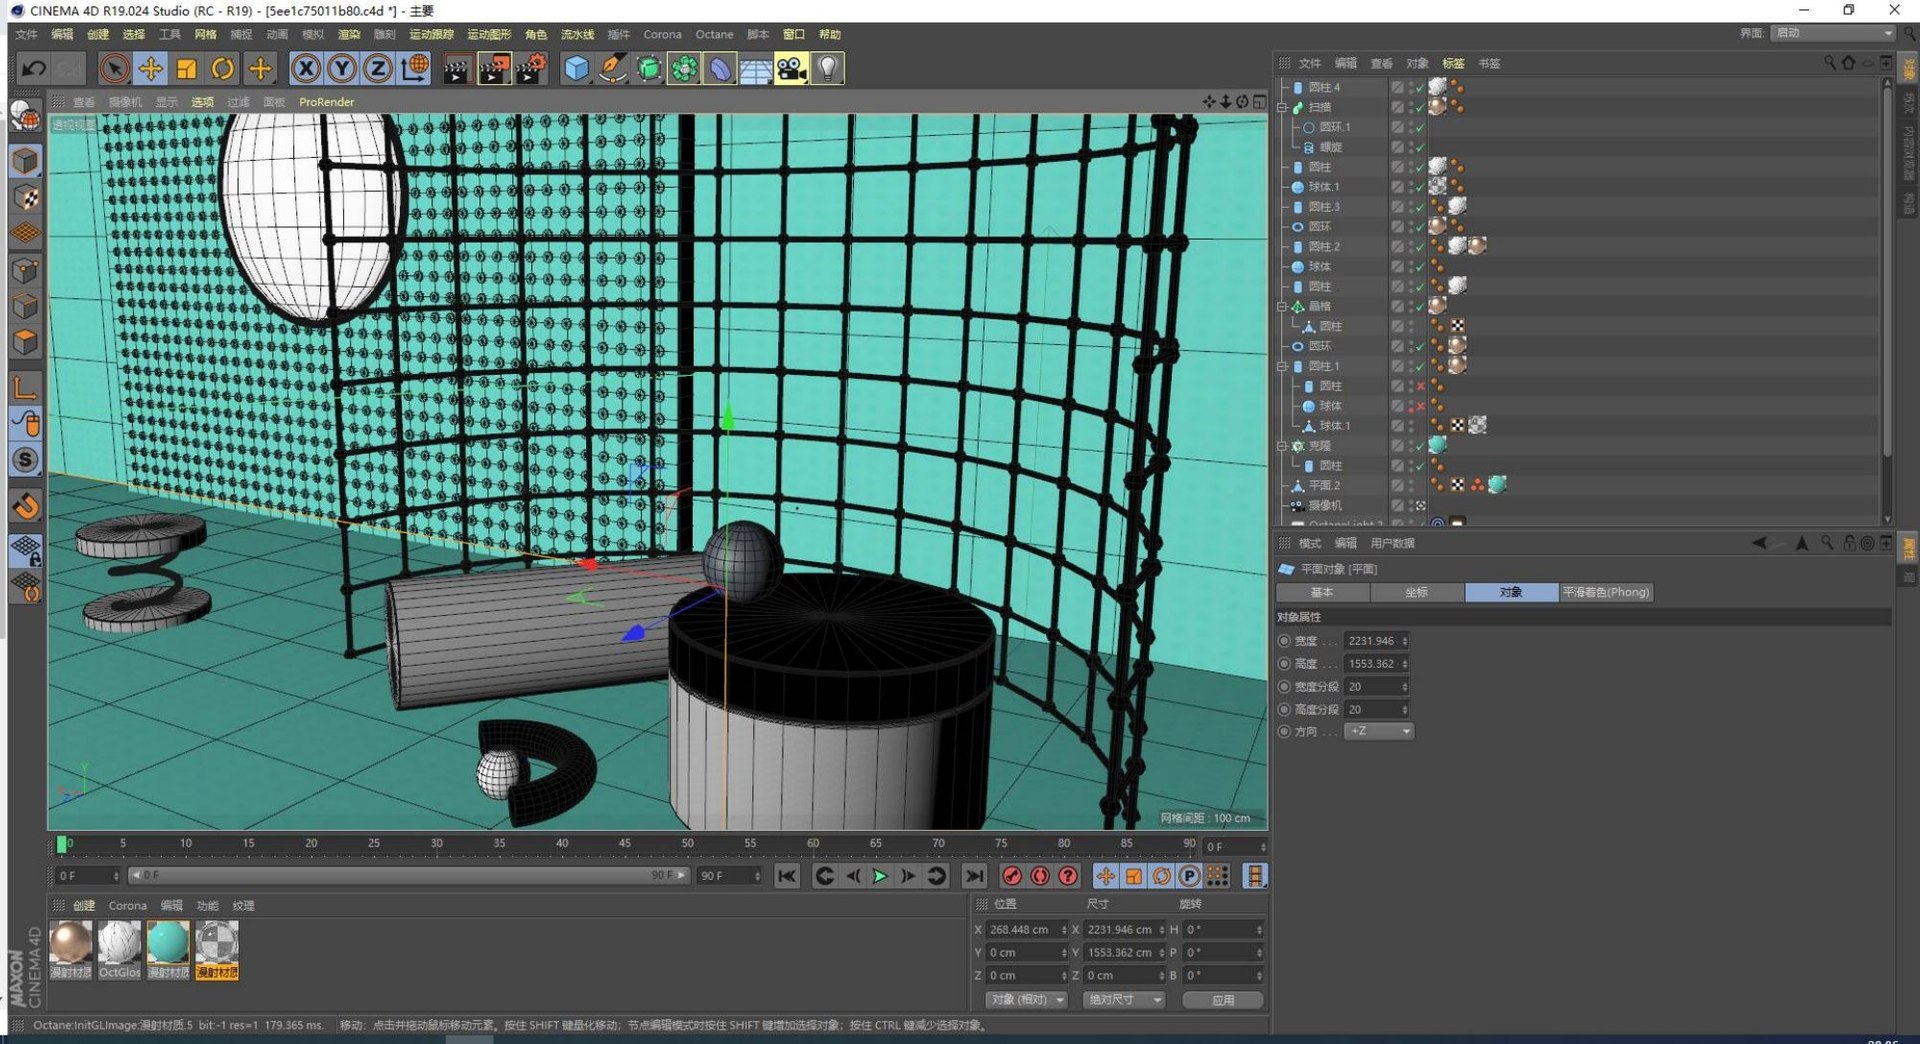Select the teal material swatch
The height and width of the screenshot is (1044, 1920).
point(168,943)
